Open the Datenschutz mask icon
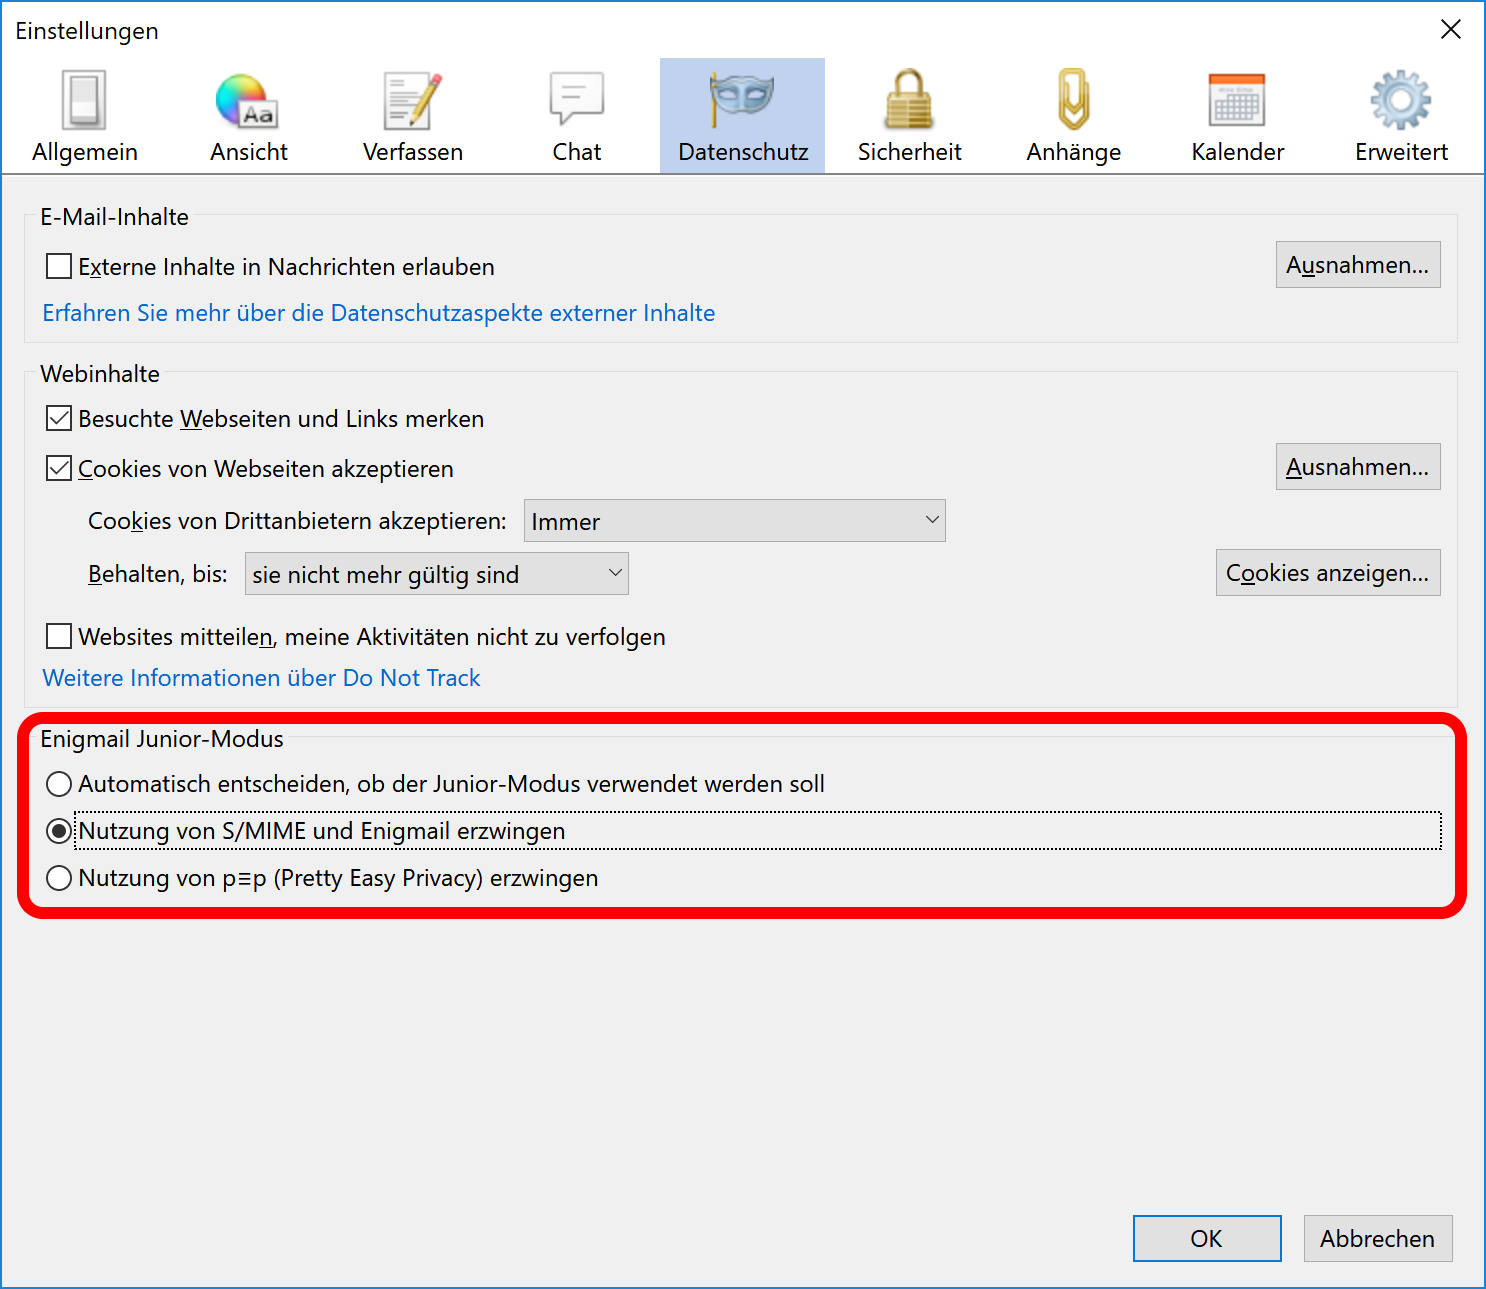1486x1289 pixels. tap(742, 99)
